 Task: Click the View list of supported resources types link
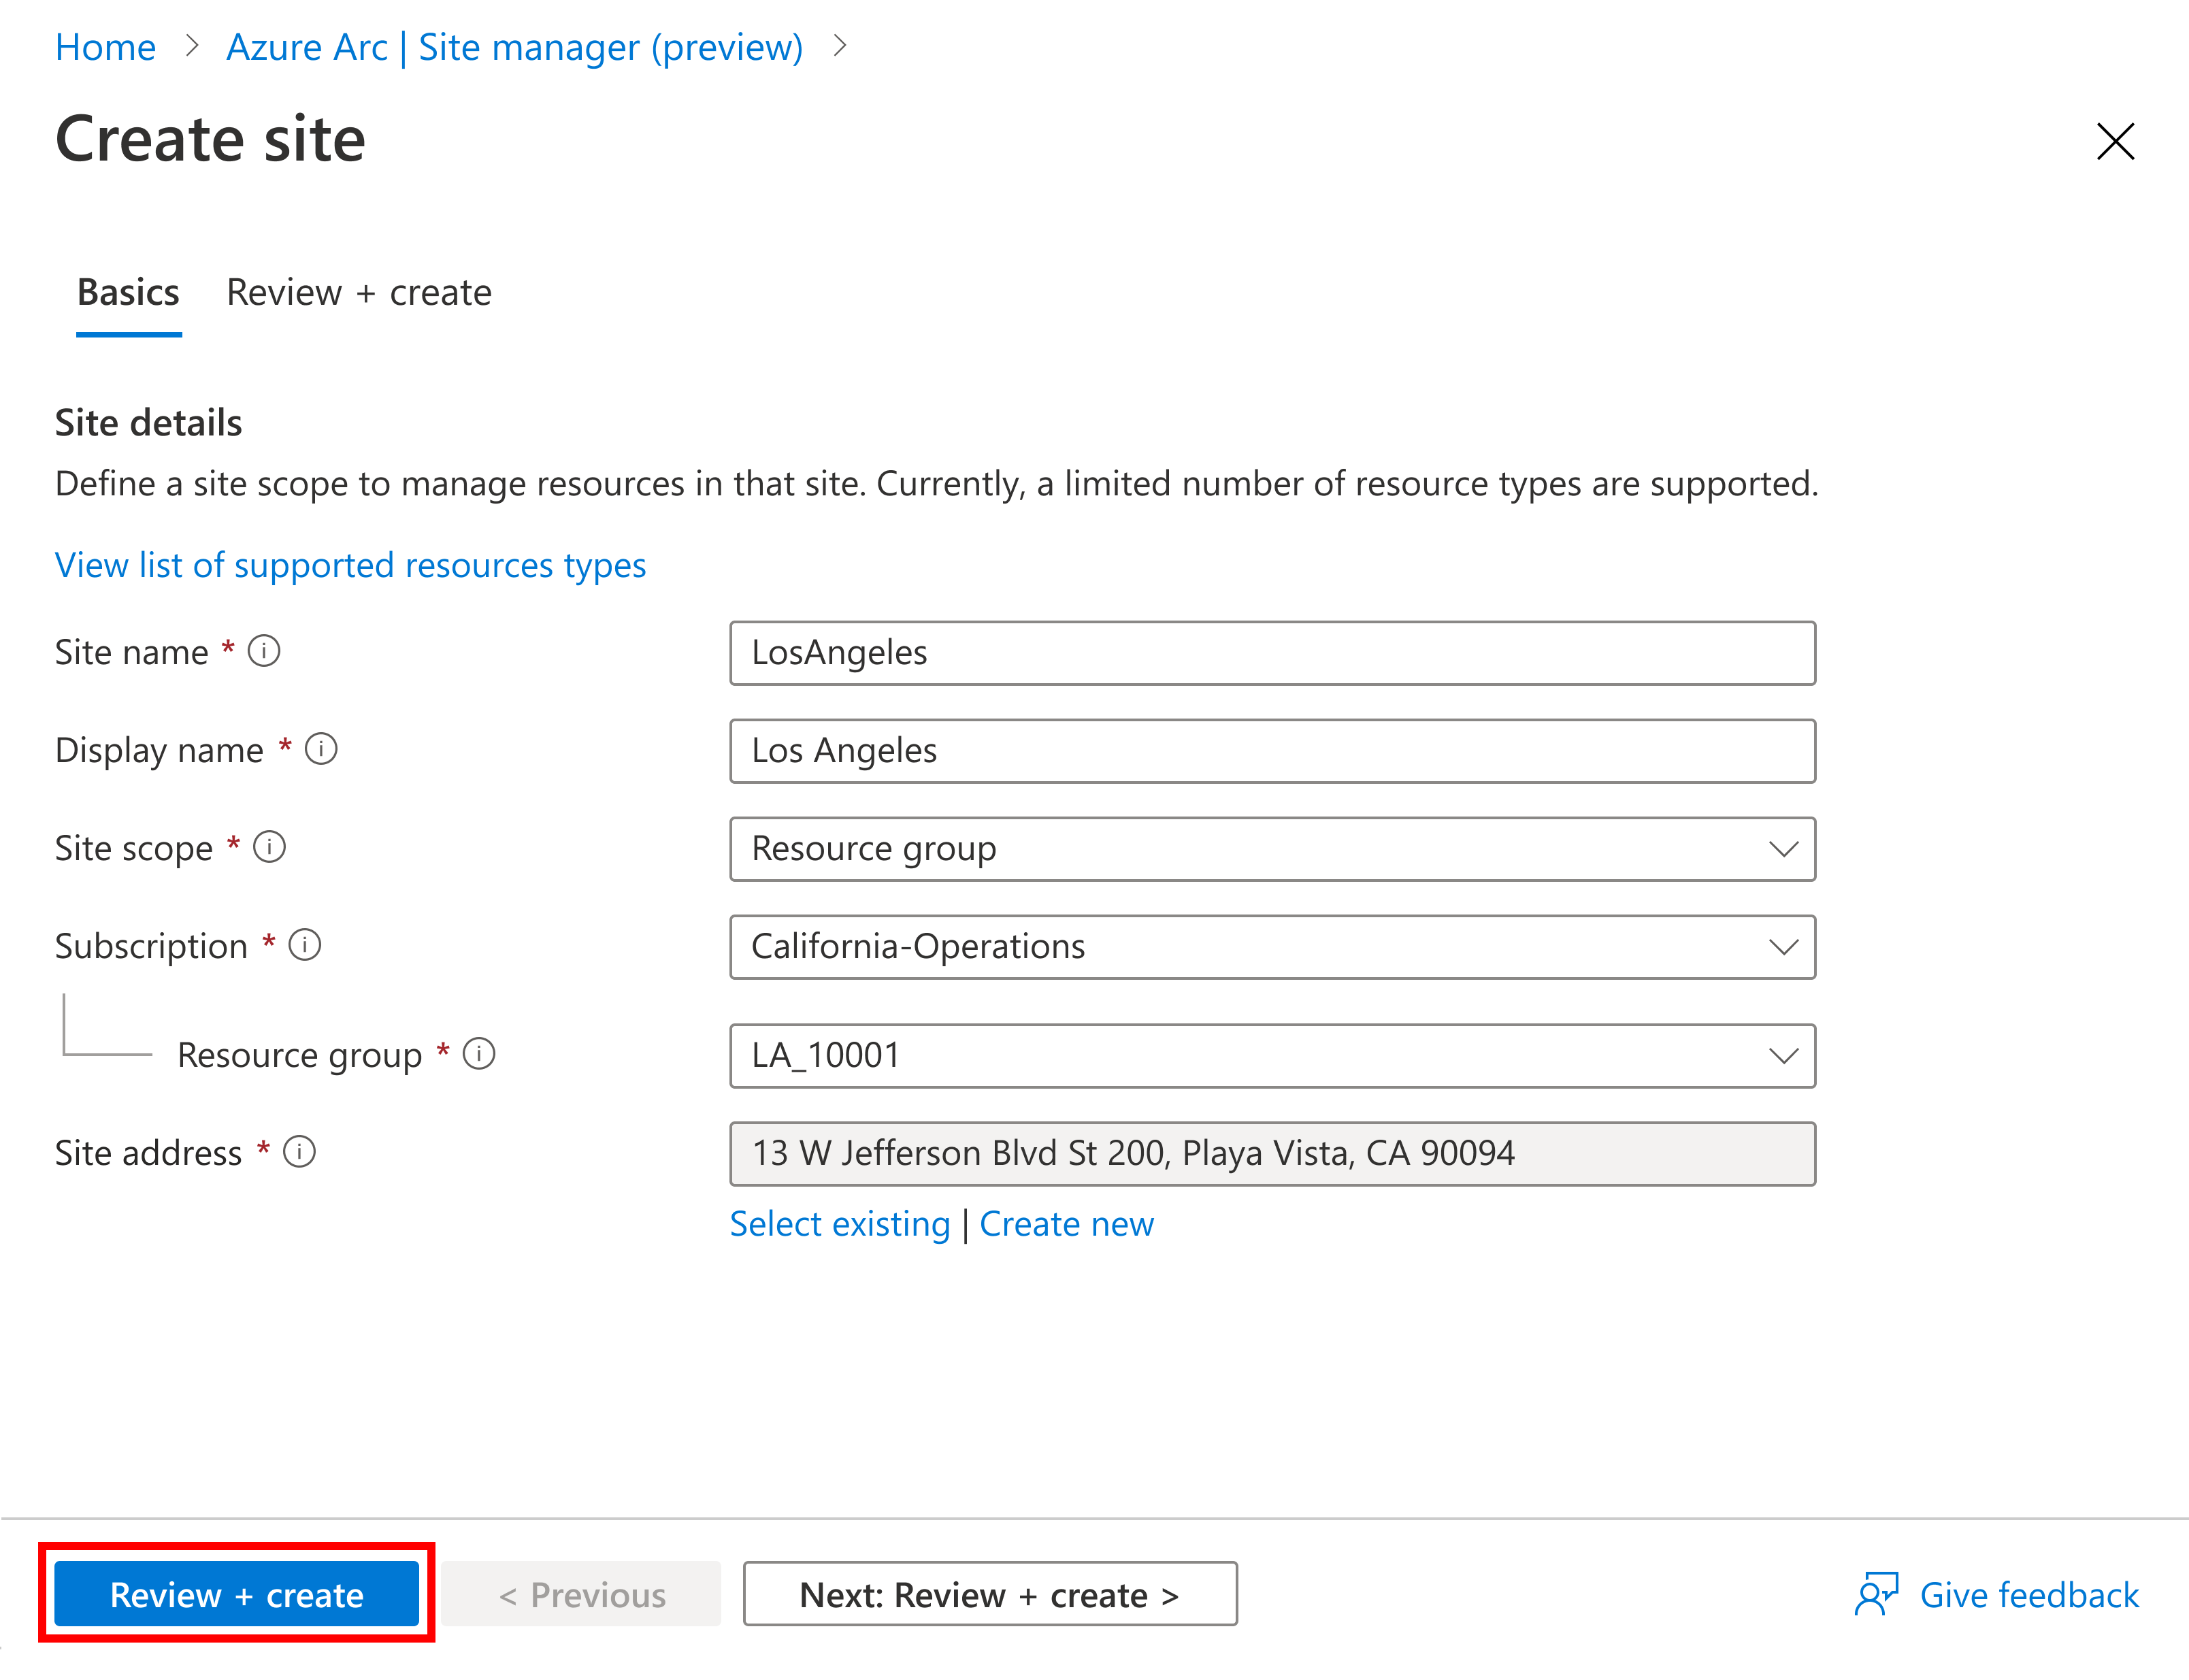pos(374,563)
